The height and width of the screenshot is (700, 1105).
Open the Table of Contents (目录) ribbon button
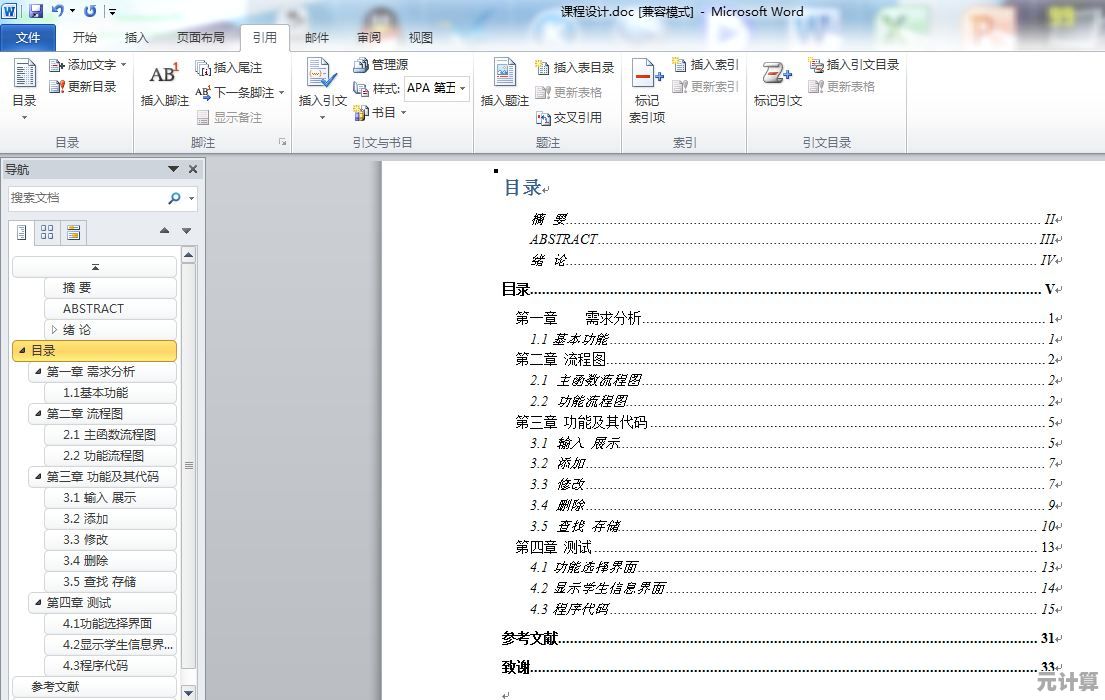(x=24, y=85)
